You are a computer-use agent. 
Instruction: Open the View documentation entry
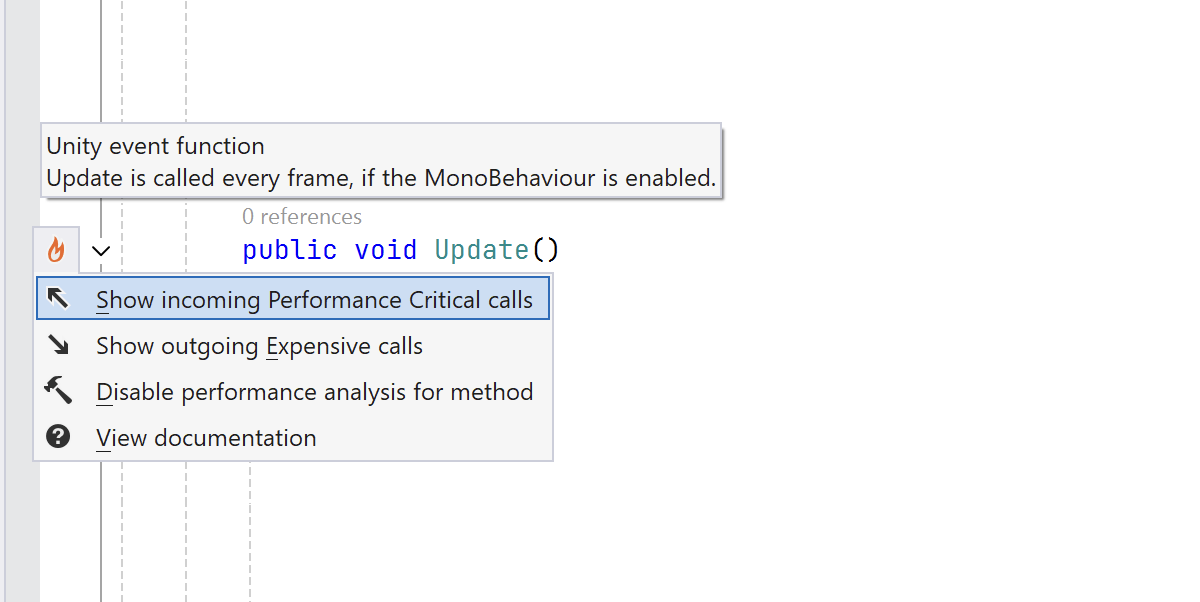pyautogui.click(x=206, y=438)
